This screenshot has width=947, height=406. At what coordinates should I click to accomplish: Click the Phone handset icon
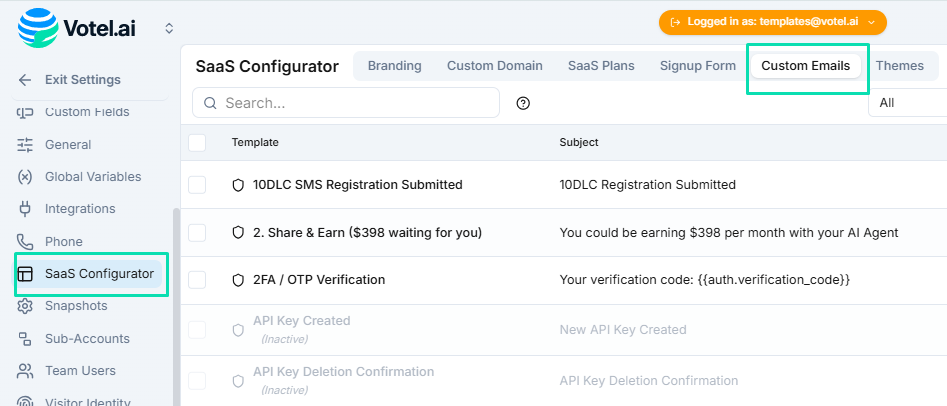tap(26, 242)
